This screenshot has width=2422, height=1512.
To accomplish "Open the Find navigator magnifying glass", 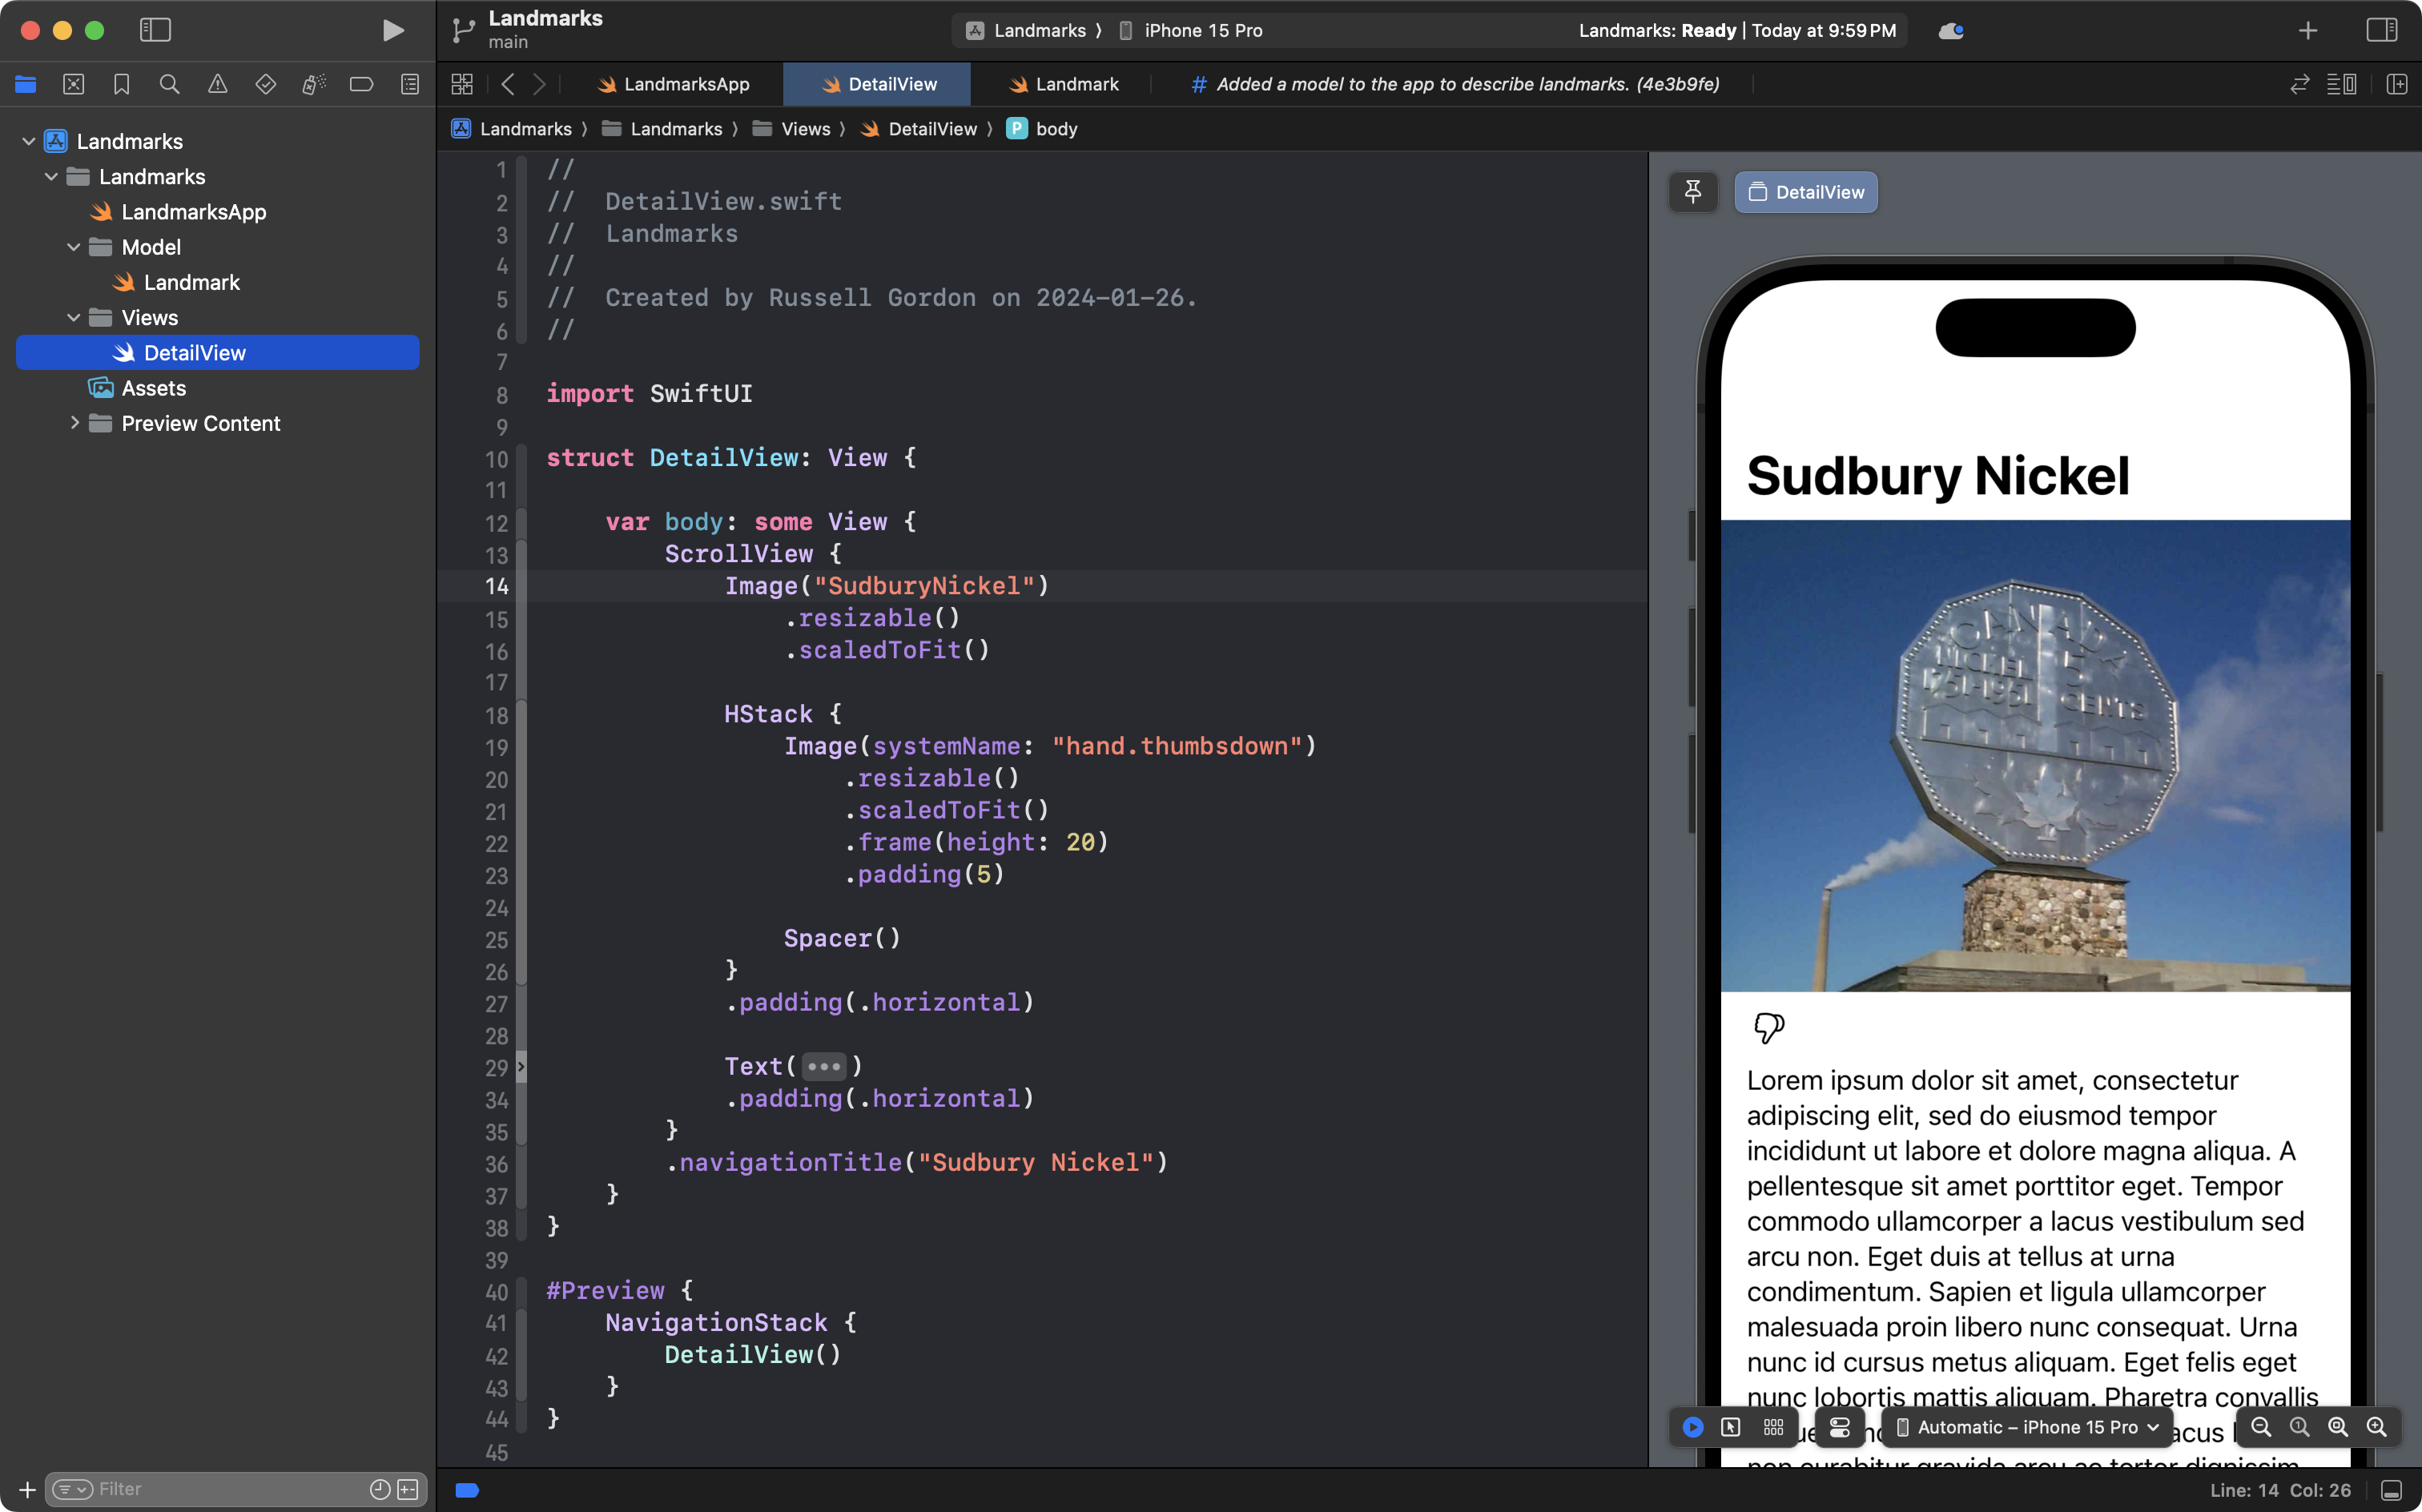I will point(169,84).
